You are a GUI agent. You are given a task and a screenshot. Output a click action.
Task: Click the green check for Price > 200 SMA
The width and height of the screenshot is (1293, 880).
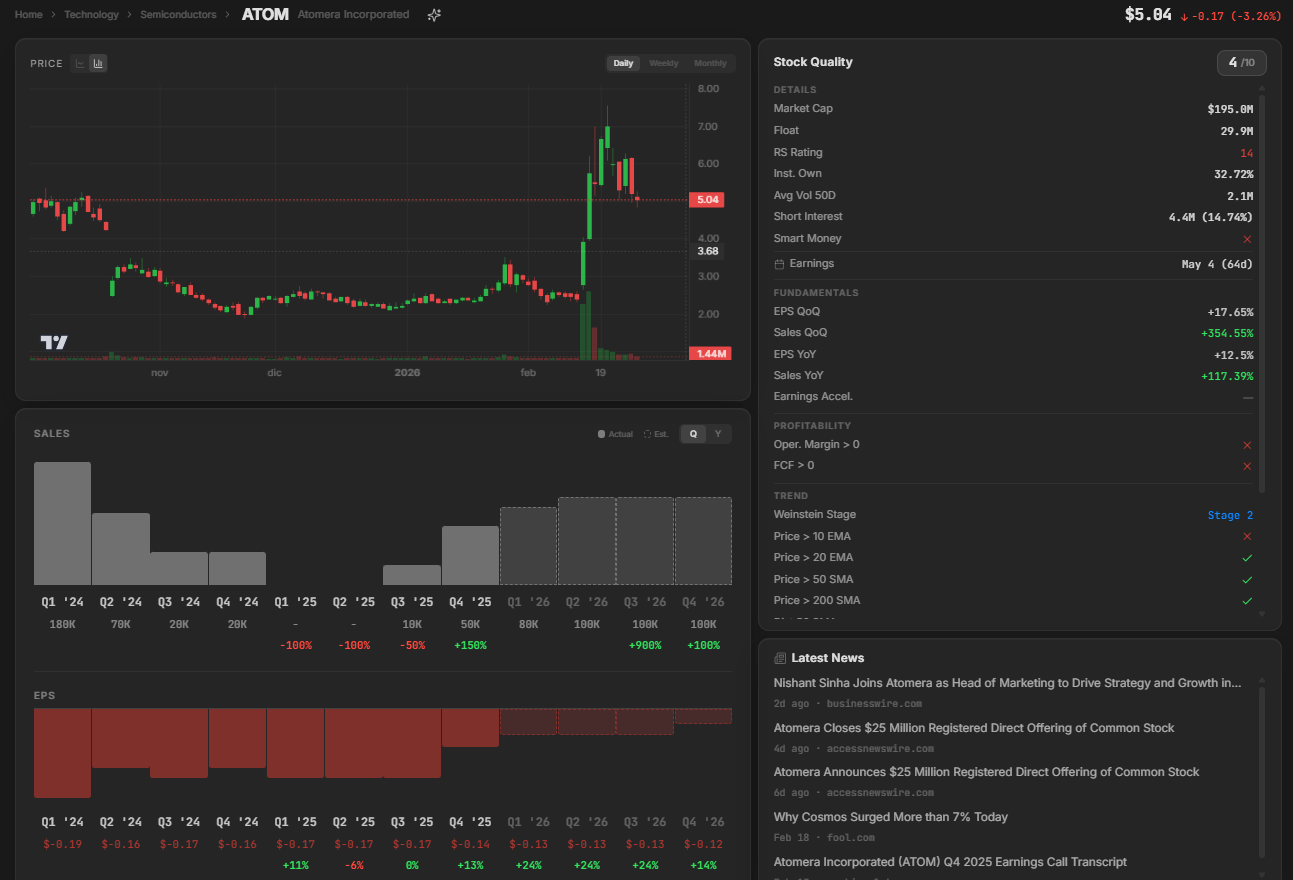(x=1247, y=601)
